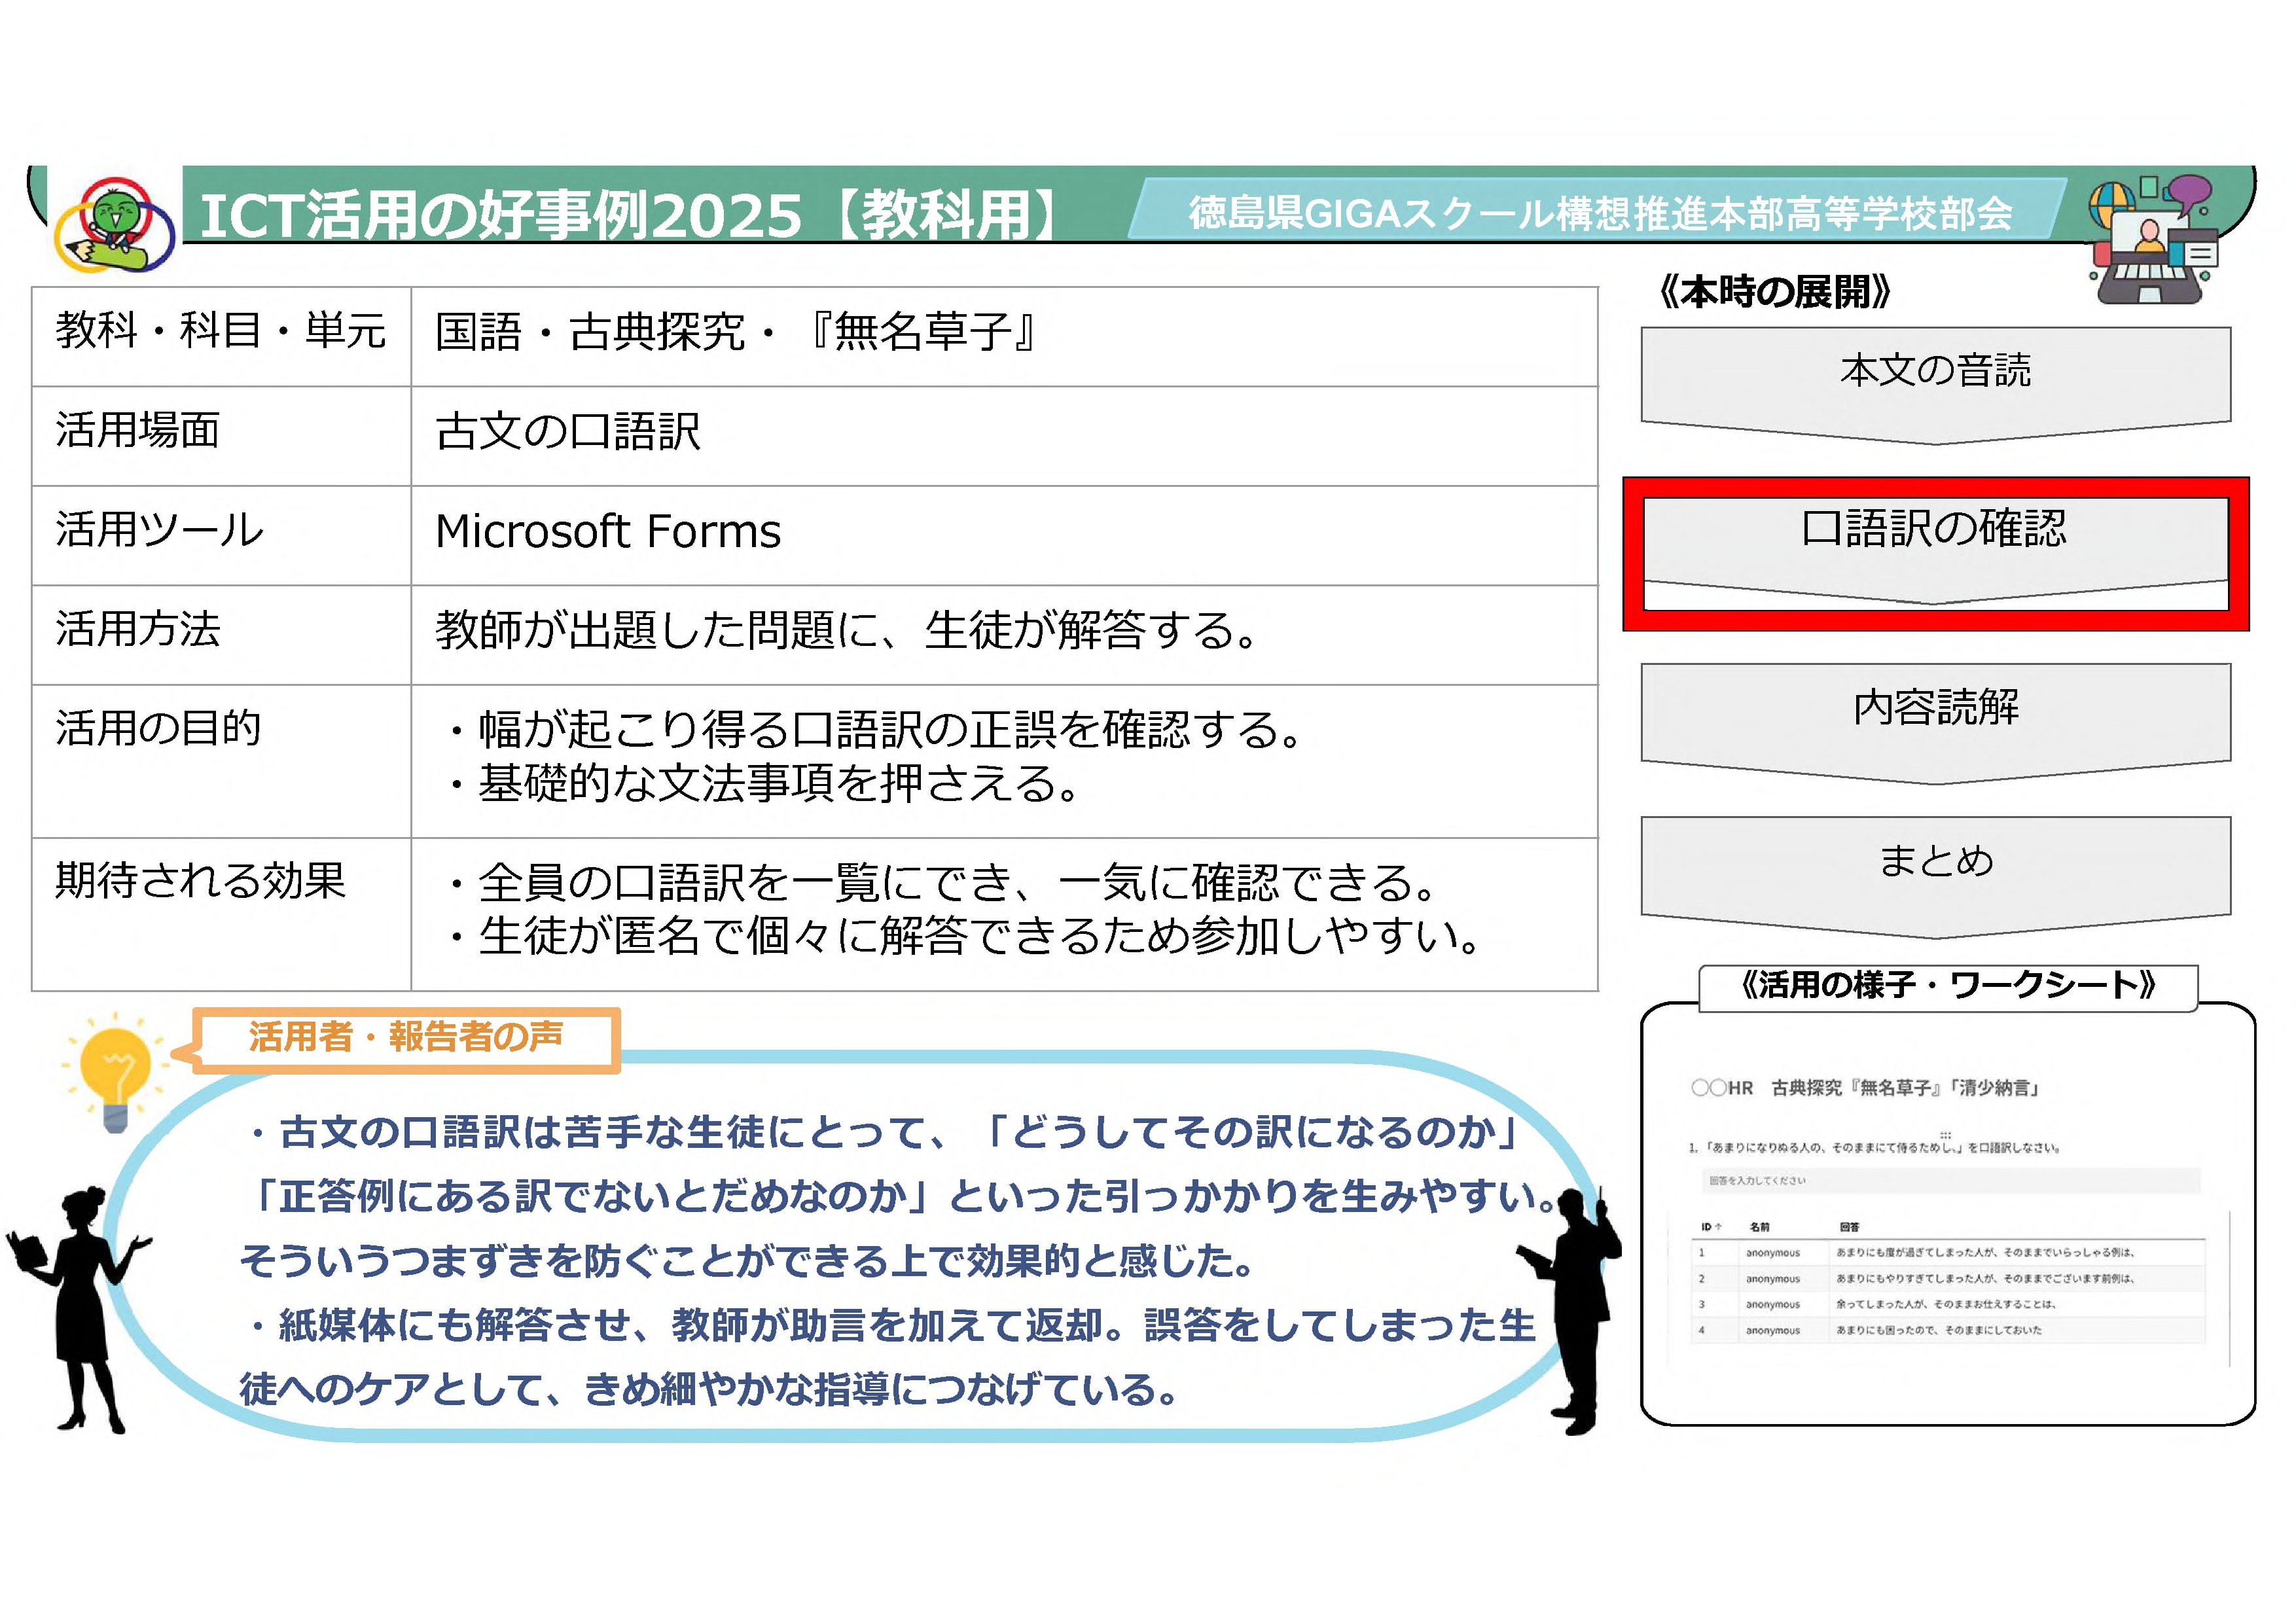Click the drag handle dots above question 1
This screenshot has height=1623, width=2296.
[x=1945, y=1135]
